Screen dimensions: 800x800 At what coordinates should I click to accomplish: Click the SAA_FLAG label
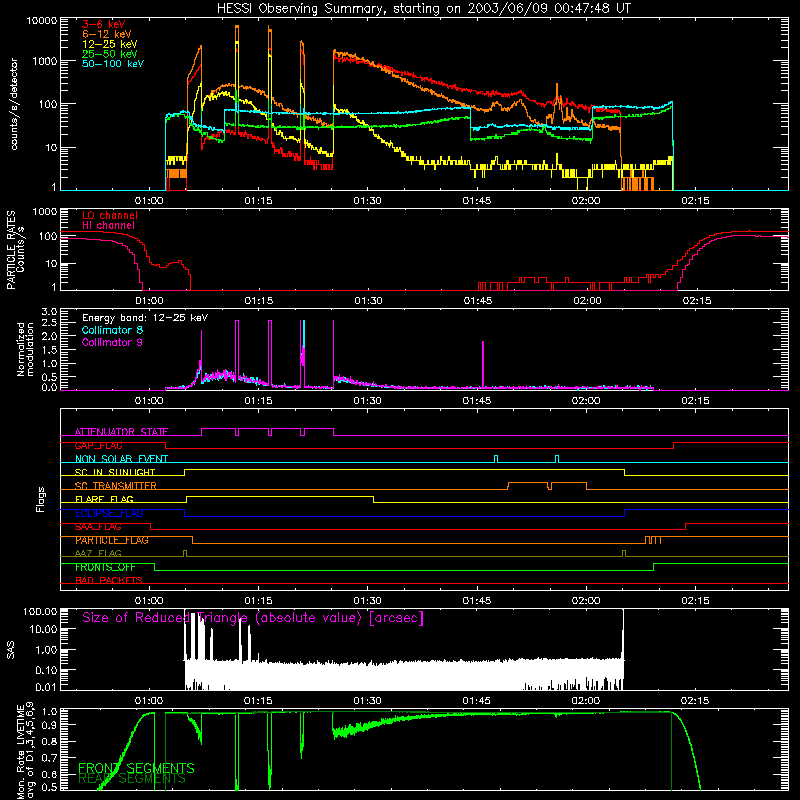[x=98, y=527]
